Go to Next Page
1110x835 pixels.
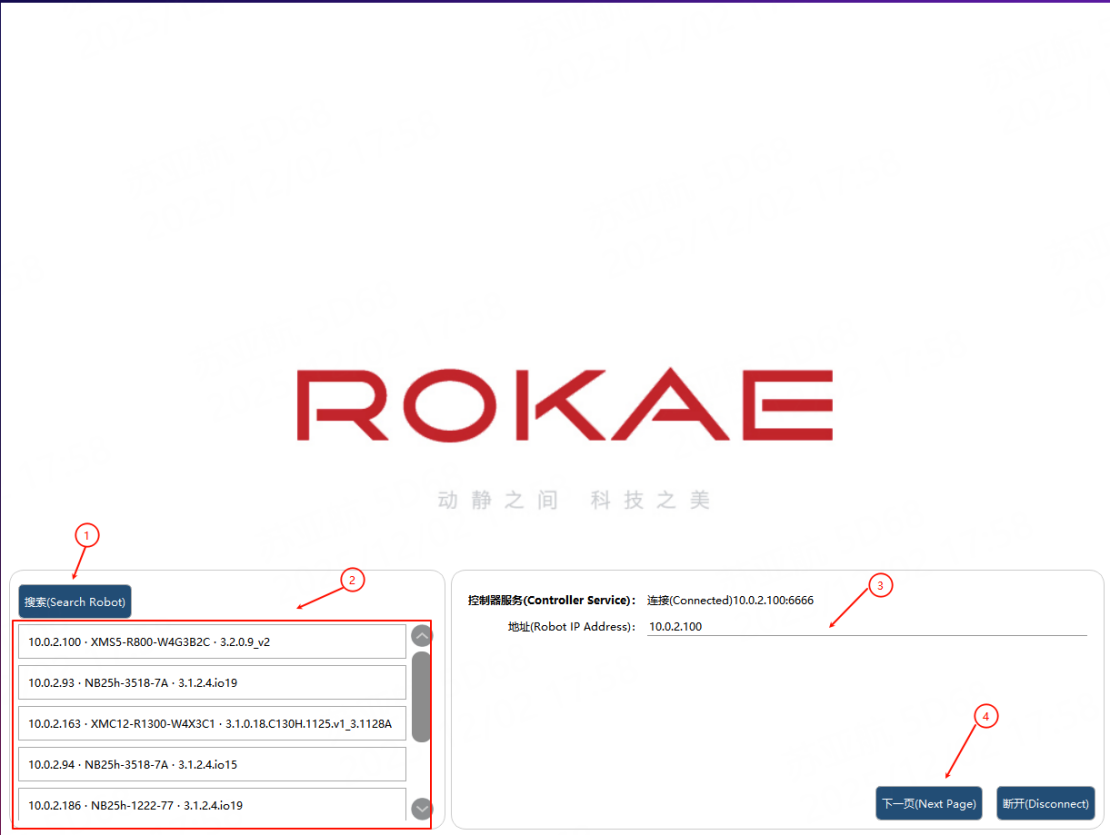pos(929,803)
